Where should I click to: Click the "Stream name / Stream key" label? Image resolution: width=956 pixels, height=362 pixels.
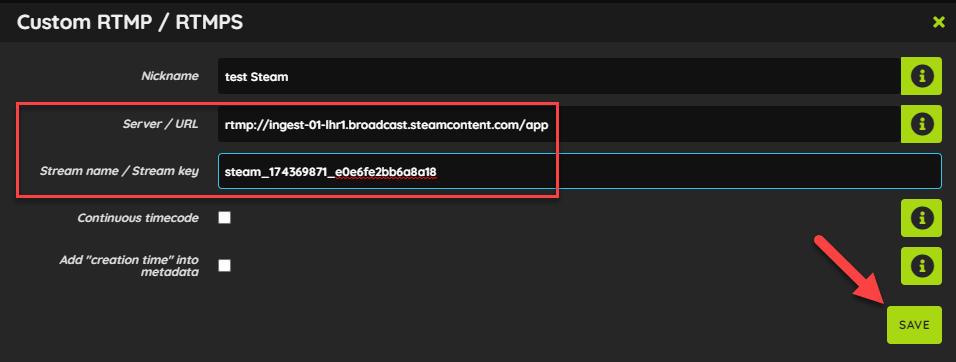coord(119,171)
